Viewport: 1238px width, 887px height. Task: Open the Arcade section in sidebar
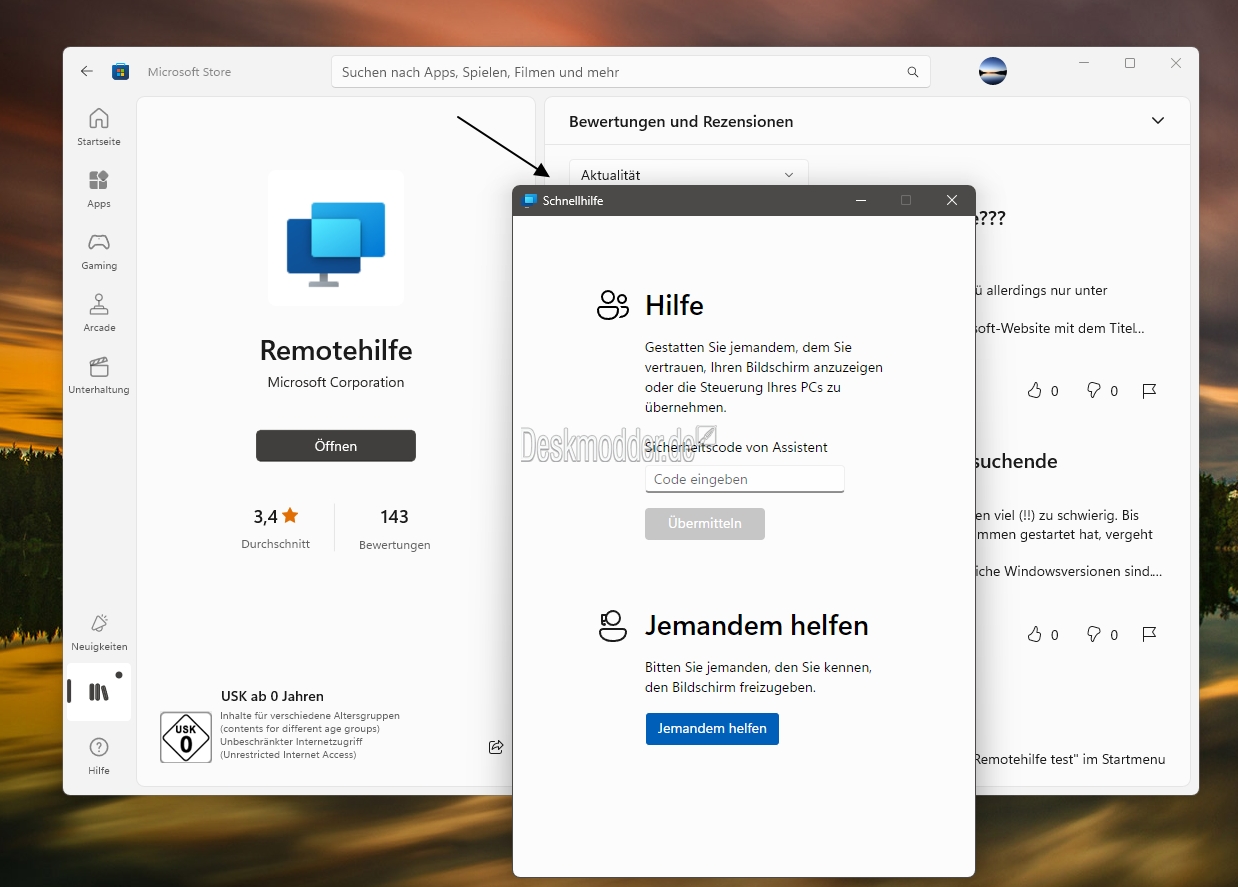[x=99, y=312]
